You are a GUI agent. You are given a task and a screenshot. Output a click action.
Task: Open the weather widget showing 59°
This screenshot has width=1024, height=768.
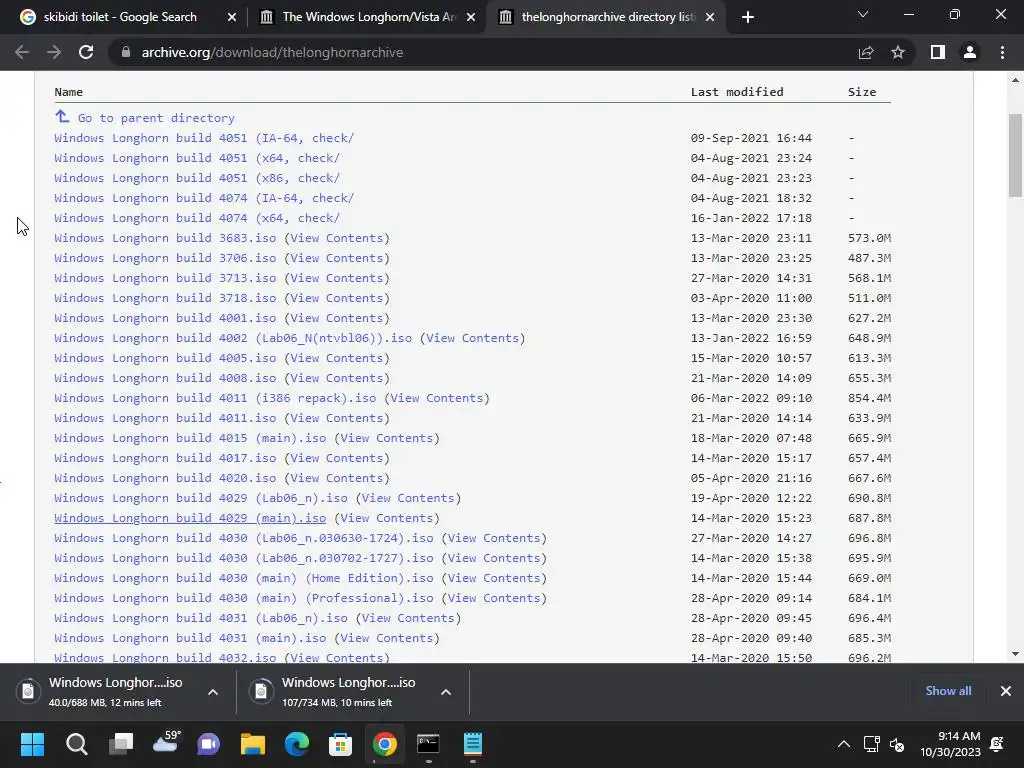(165, 743)
